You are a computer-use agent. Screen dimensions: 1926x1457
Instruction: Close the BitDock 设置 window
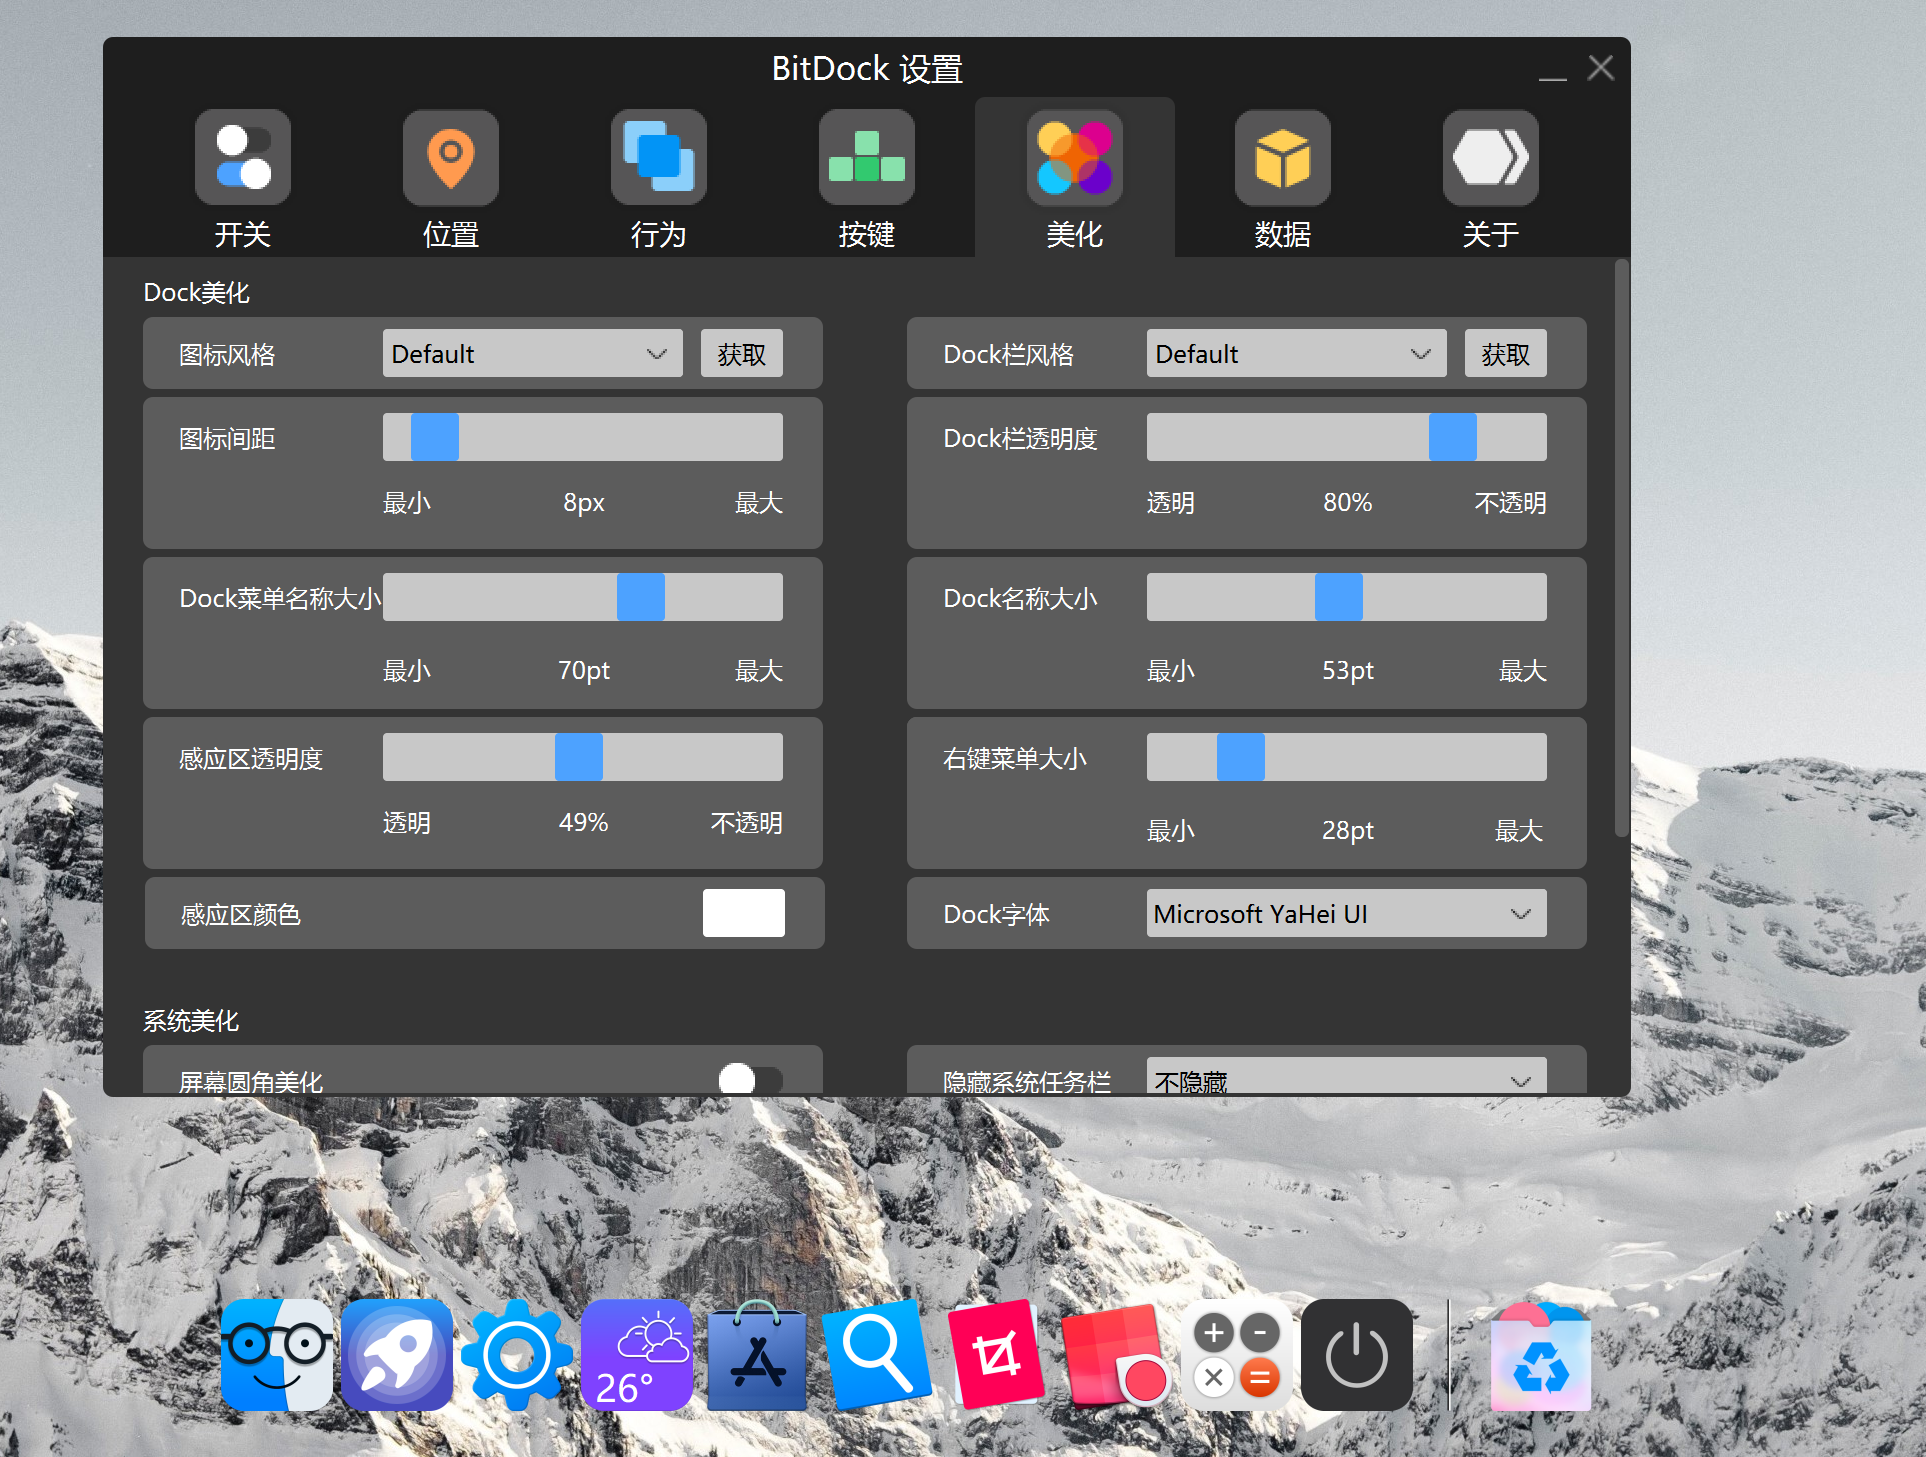point(1601,68)
